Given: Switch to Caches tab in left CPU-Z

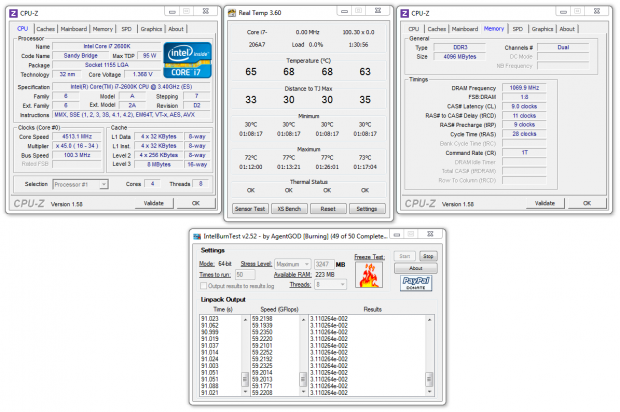Looking at the screenshot, I should [x=45, y=29].
